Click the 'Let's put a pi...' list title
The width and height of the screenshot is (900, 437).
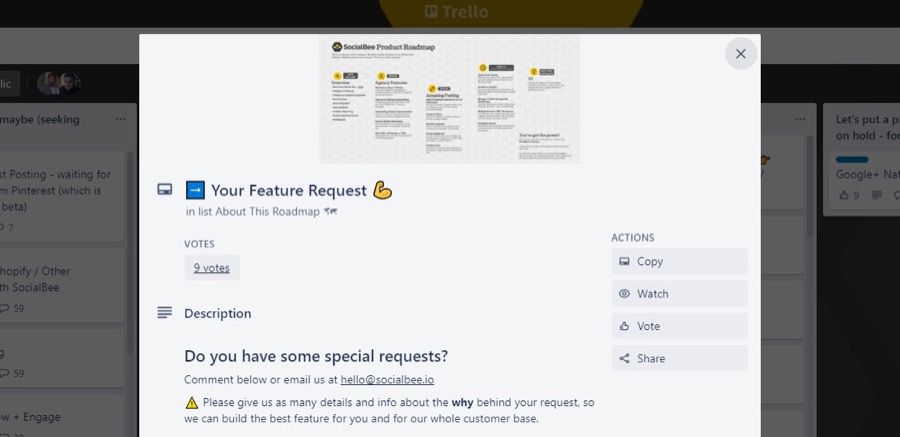click(867, 127)
